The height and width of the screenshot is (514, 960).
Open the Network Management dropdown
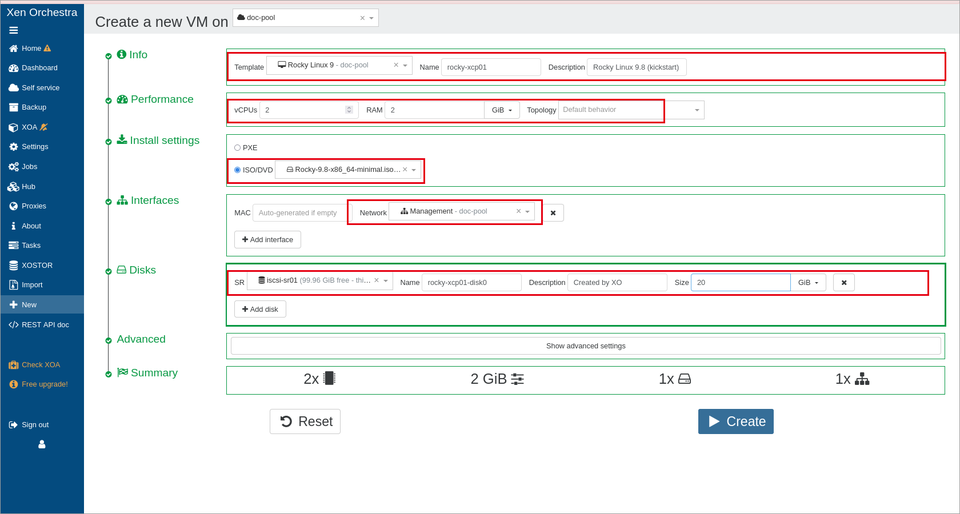coord(528,211)
